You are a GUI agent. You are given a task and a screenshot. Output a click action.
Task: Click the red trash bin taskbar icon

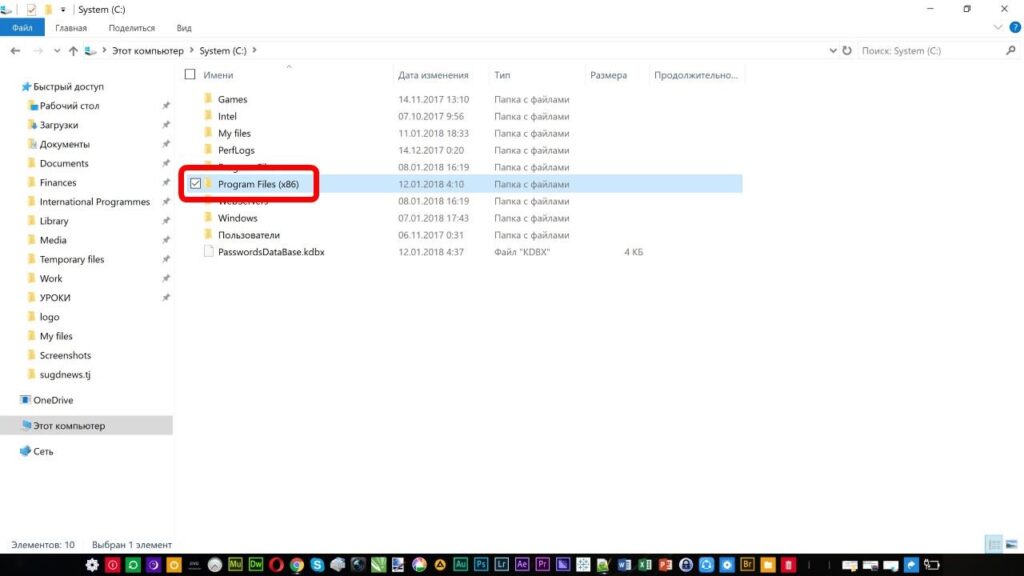[x=788, y=565]
